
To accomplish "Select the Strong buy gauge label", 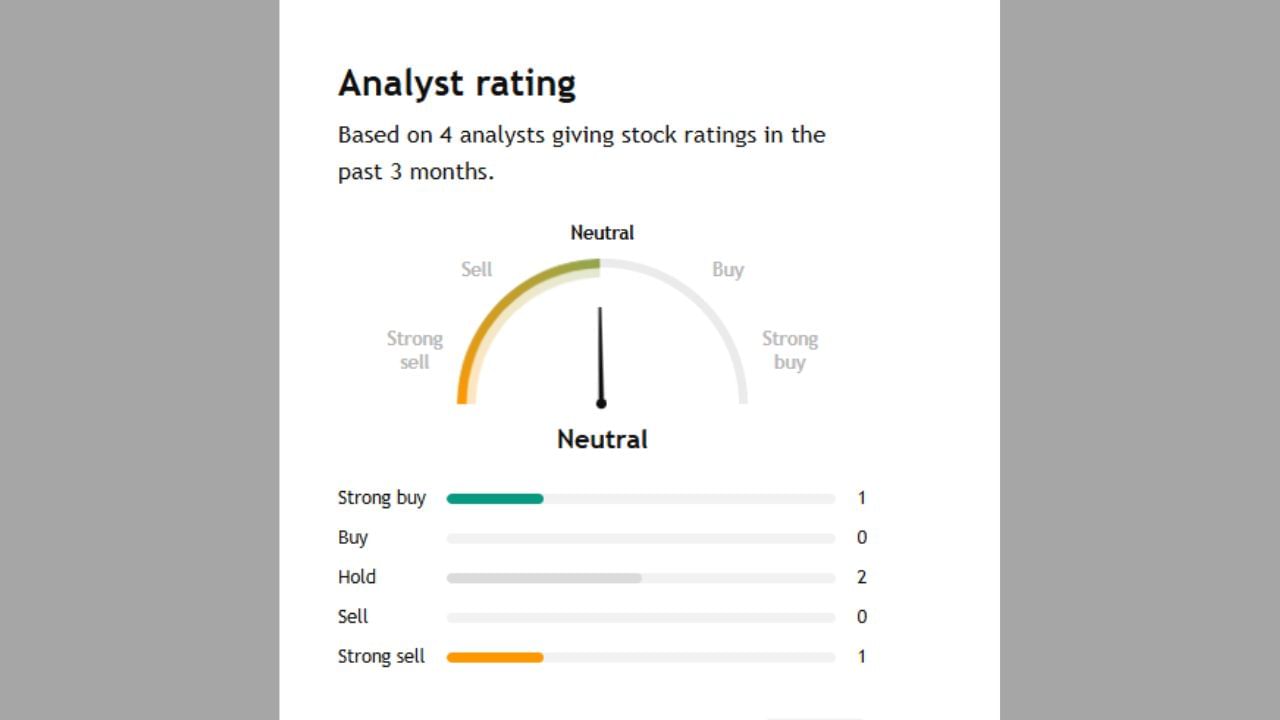I will (789, 350).
